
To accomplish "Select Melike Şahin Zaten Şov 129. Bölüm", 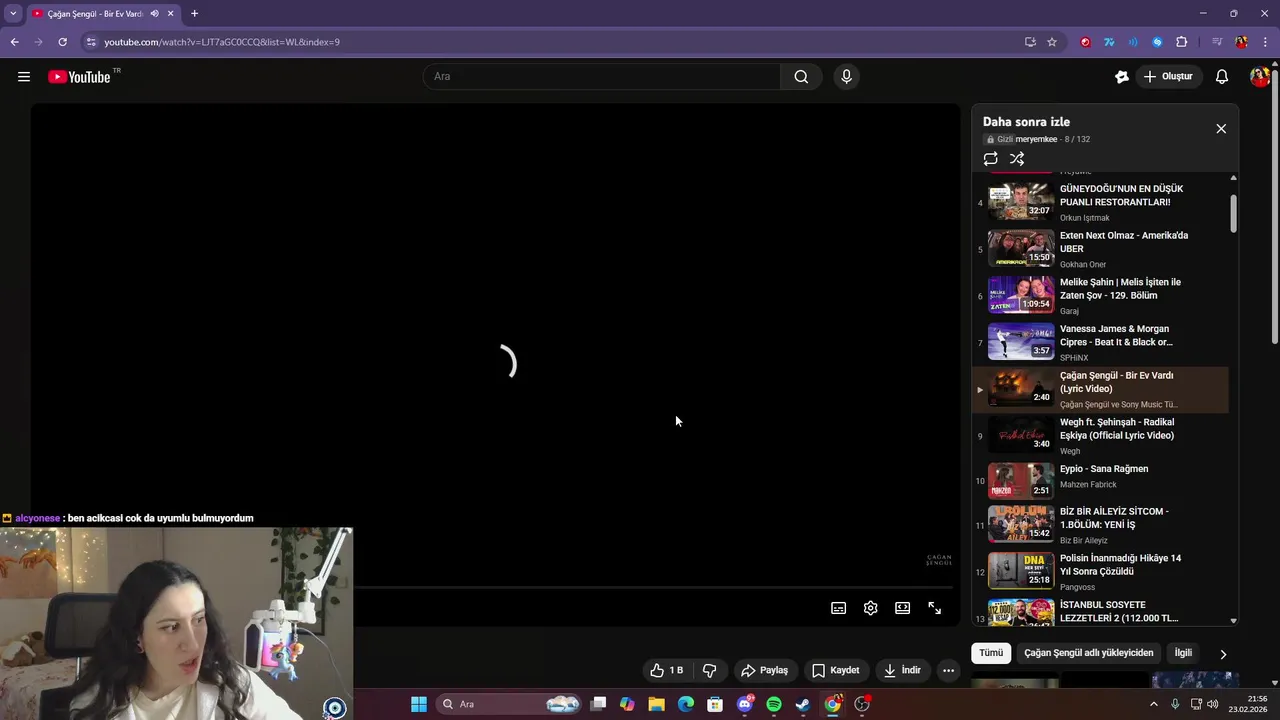I will pos(1100,295).
